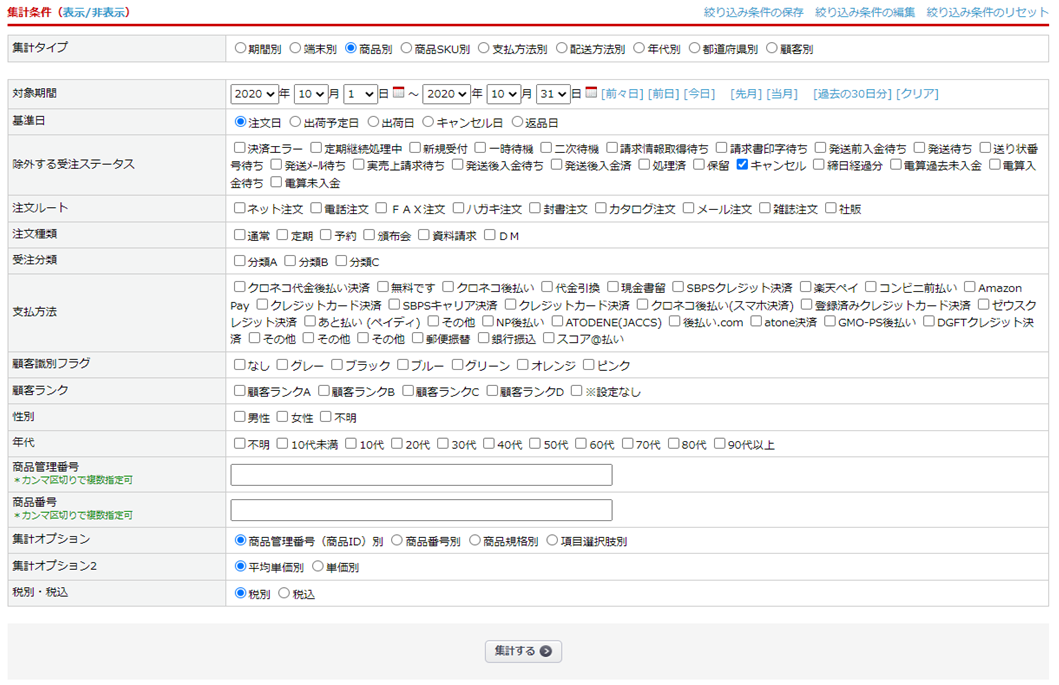Image resolution: width=1059 pixels, height=685 pixels.
Task: Click the 商品管理番号 text input field
Action: point(421,475)
